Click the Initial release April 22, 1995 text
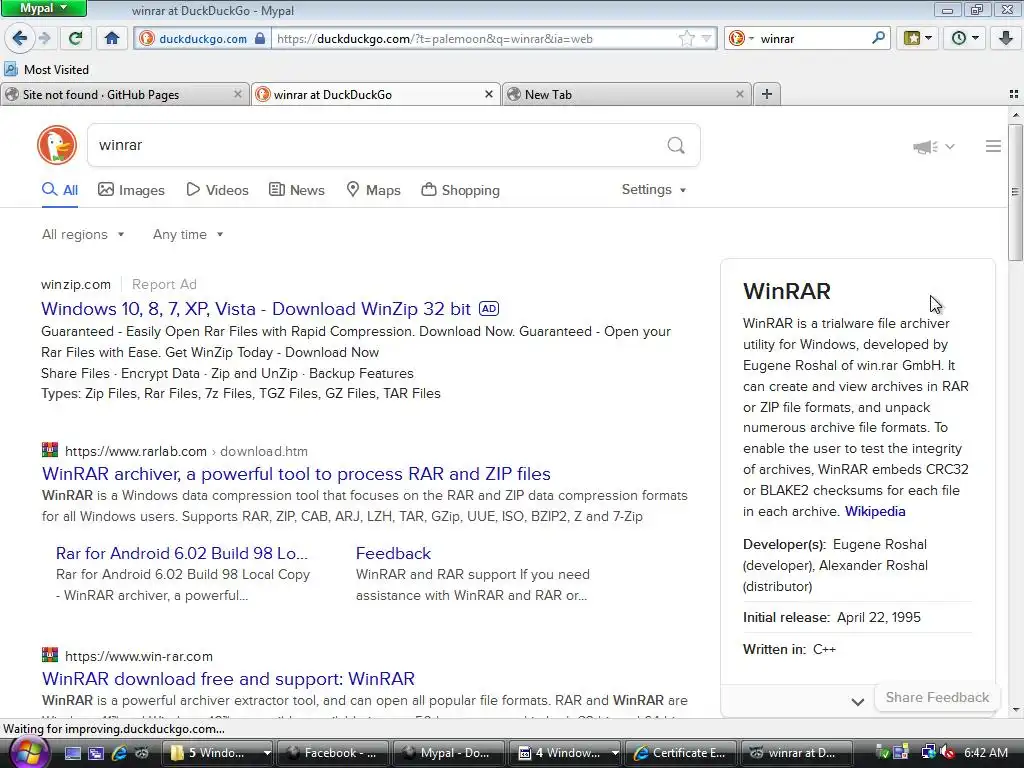 831,617
